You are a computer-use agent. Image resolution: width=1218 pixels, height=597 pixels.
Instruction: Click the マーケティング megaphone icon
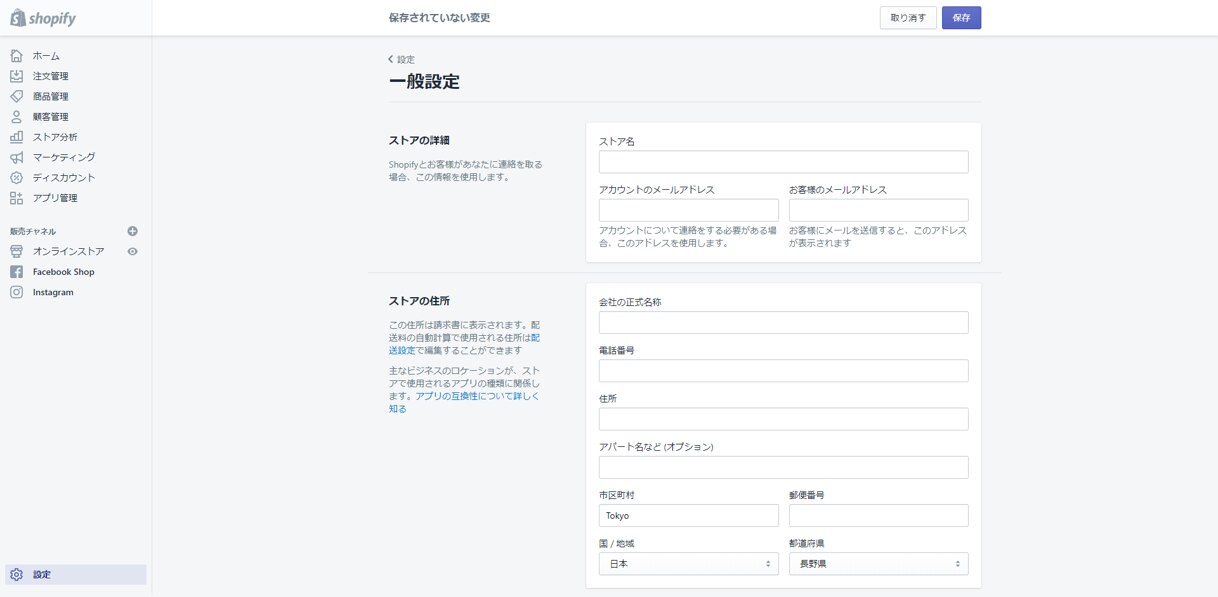(x=16, y=158)
